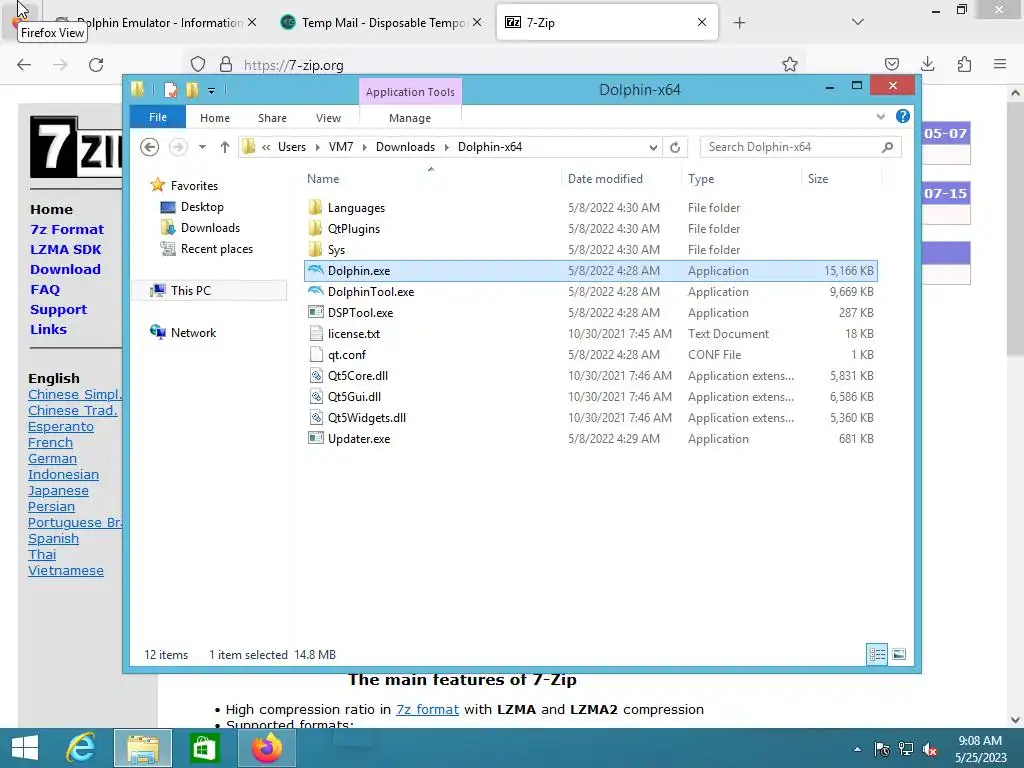
Task: Sort files by Date modified column
Action: [605, 179]
